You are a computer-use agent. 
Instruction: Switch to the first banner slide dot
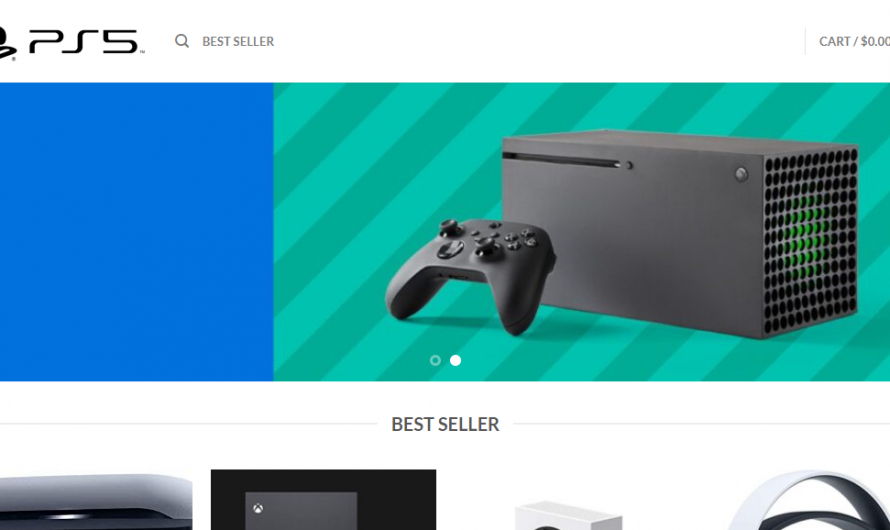(x=435, y=360)
